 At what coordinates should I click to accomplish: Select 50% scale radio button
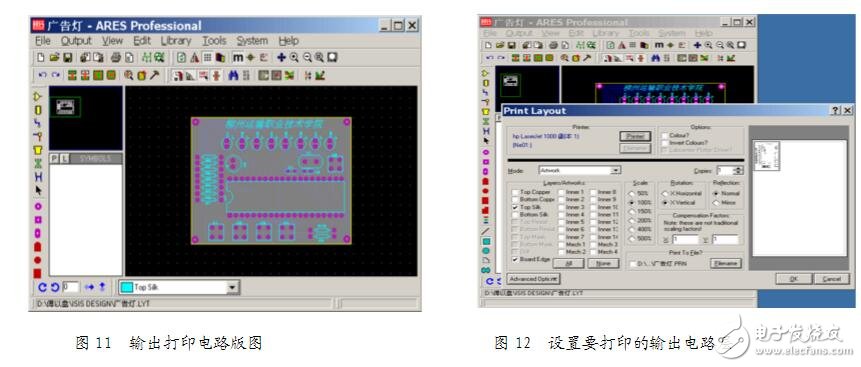[632, 193]
